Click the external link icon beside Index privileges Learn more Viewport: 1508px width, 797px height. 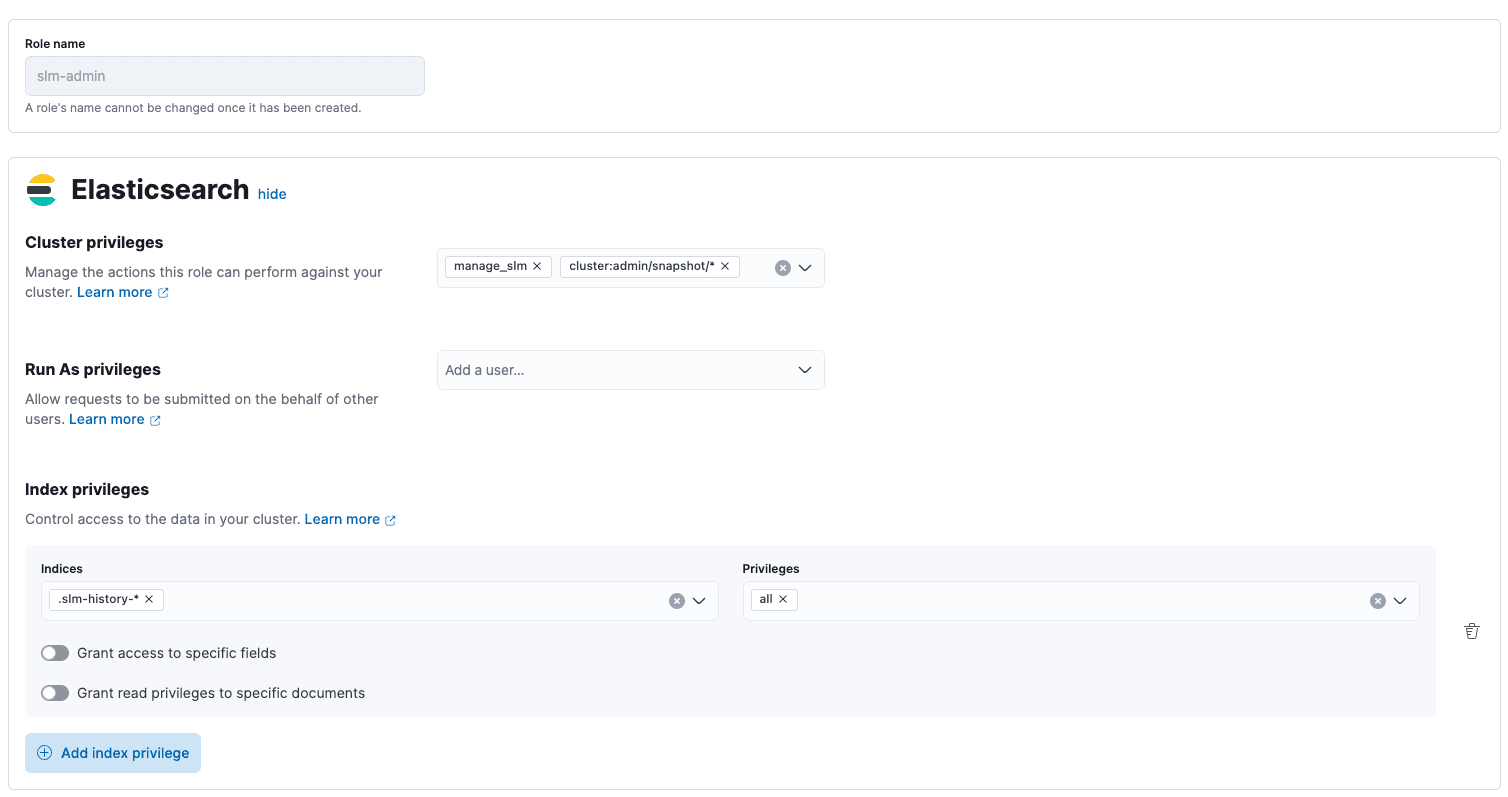(x=390, y=519)
